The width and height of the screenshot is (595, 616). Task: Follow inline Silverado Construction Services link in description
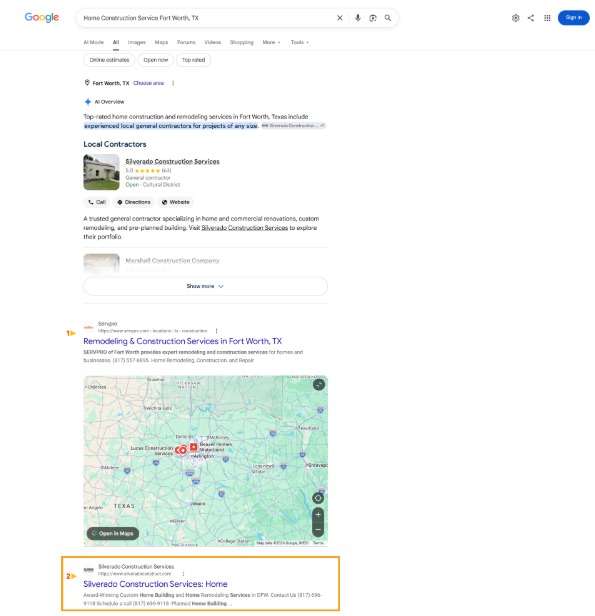[245, 228]
